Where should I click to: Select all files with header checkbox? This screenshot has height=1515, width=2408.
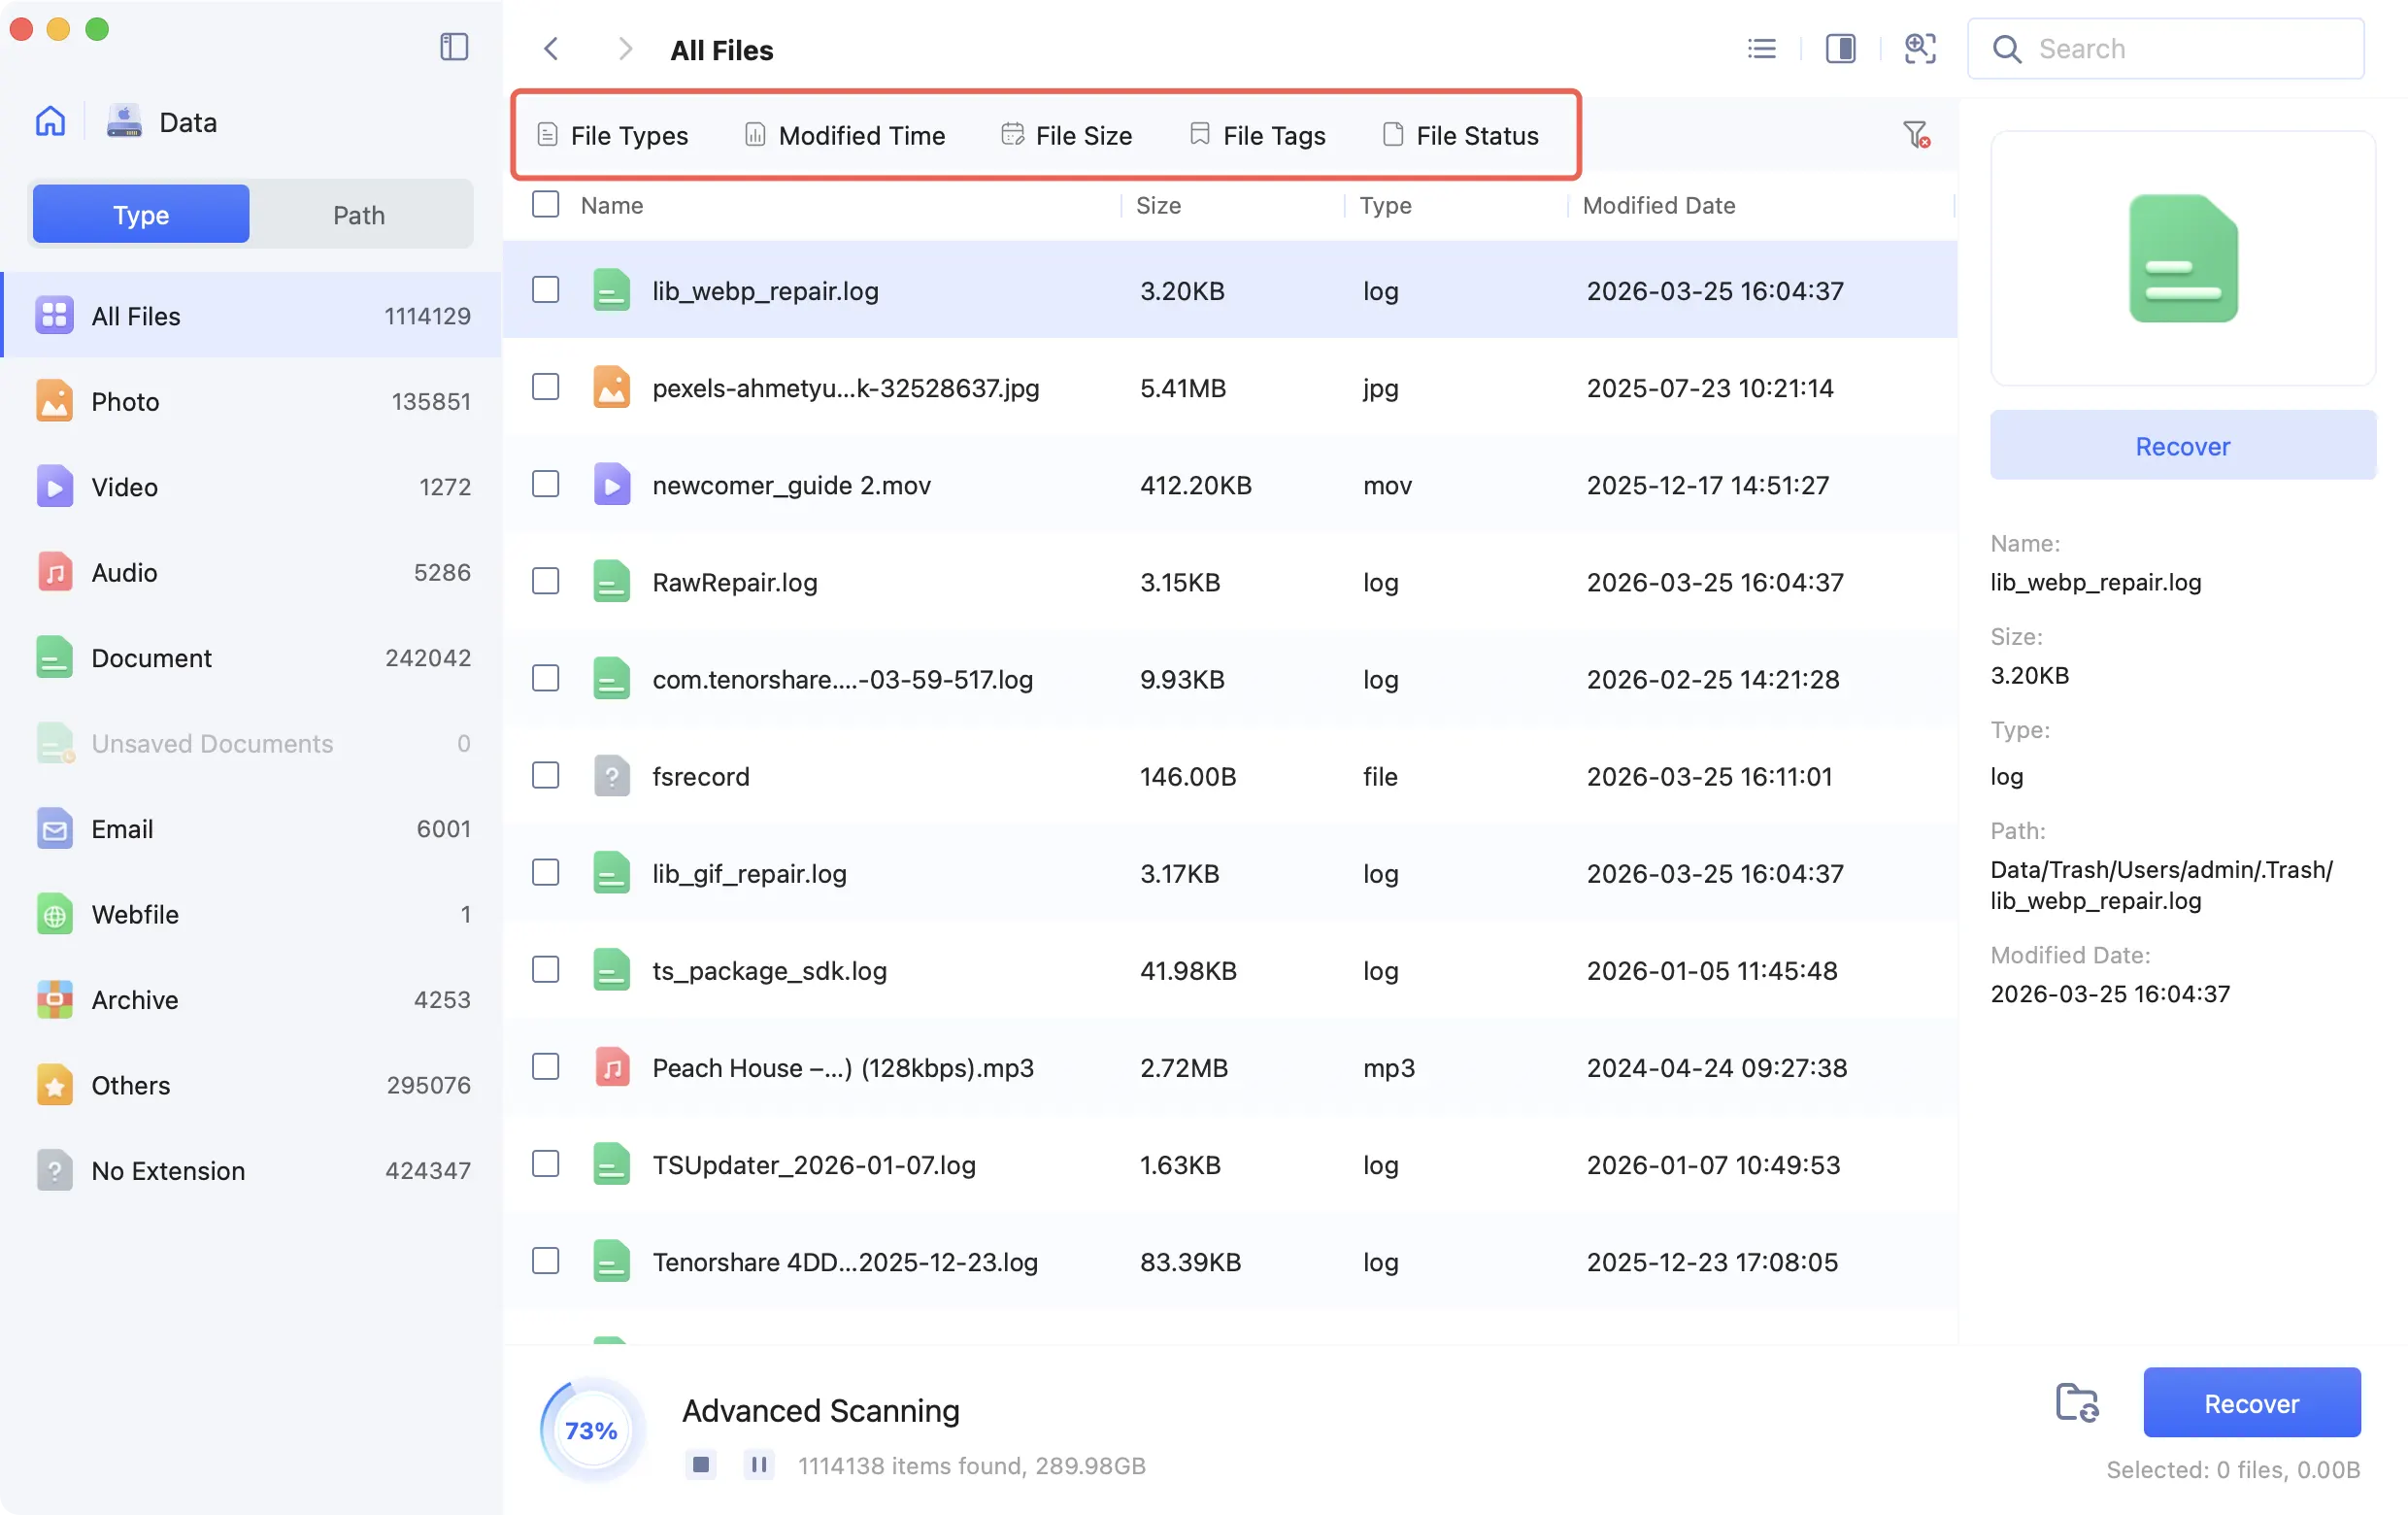(545, 204)
